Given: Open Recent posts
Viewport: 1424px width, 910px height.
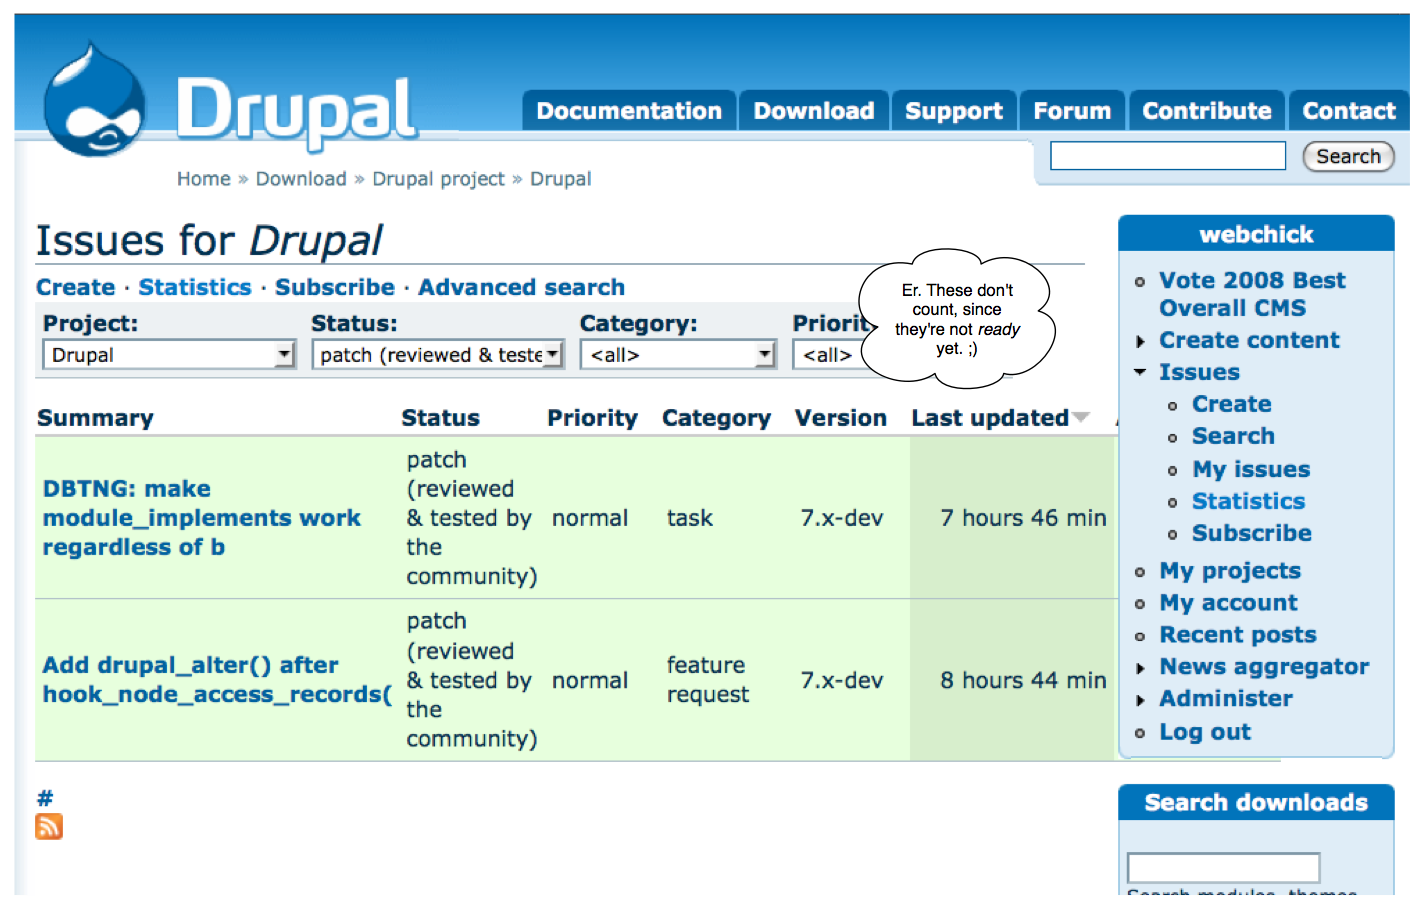Looking at the screenshot, I should (x=1237, y=635).
